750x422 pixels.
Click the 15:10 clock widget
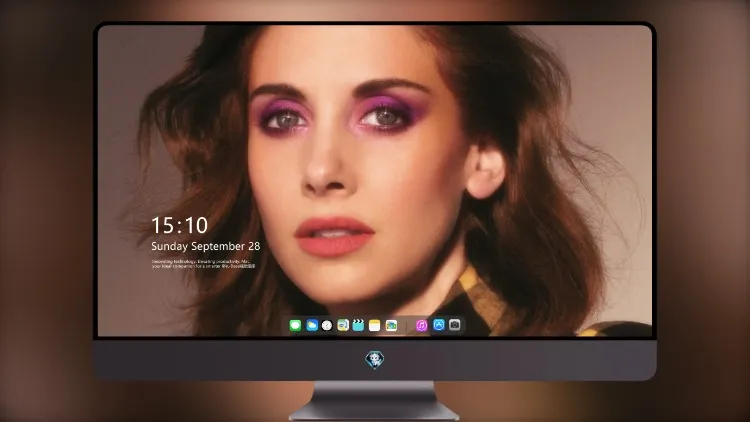(x=179, y=225)
